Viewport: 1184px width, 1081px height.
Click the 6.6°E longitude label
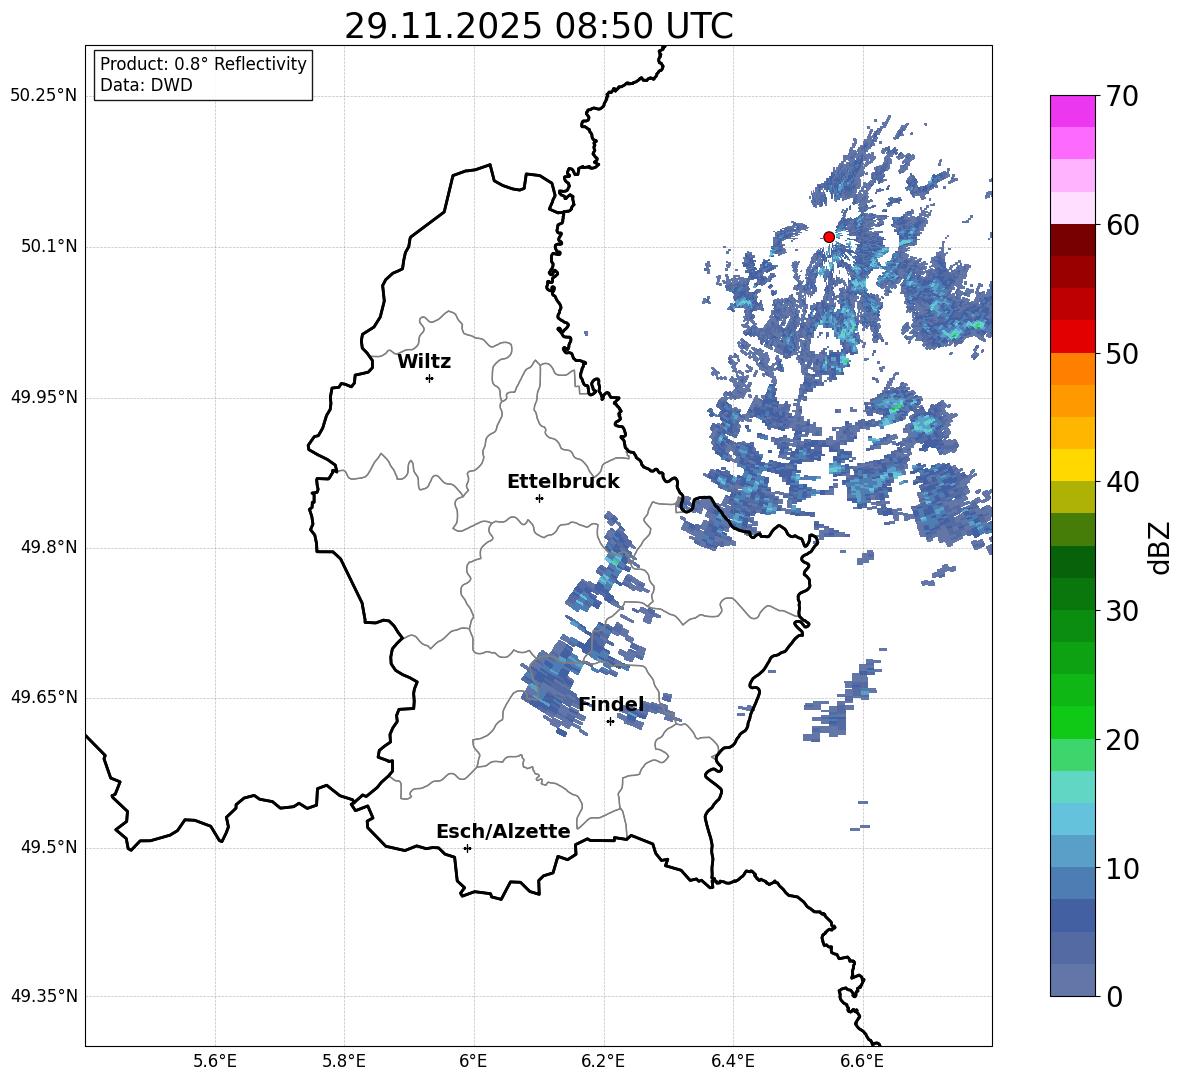(x=862, y=1061)
